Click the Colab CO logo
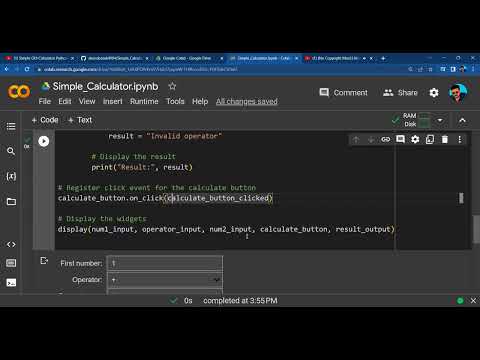 [x=19, y=91]
